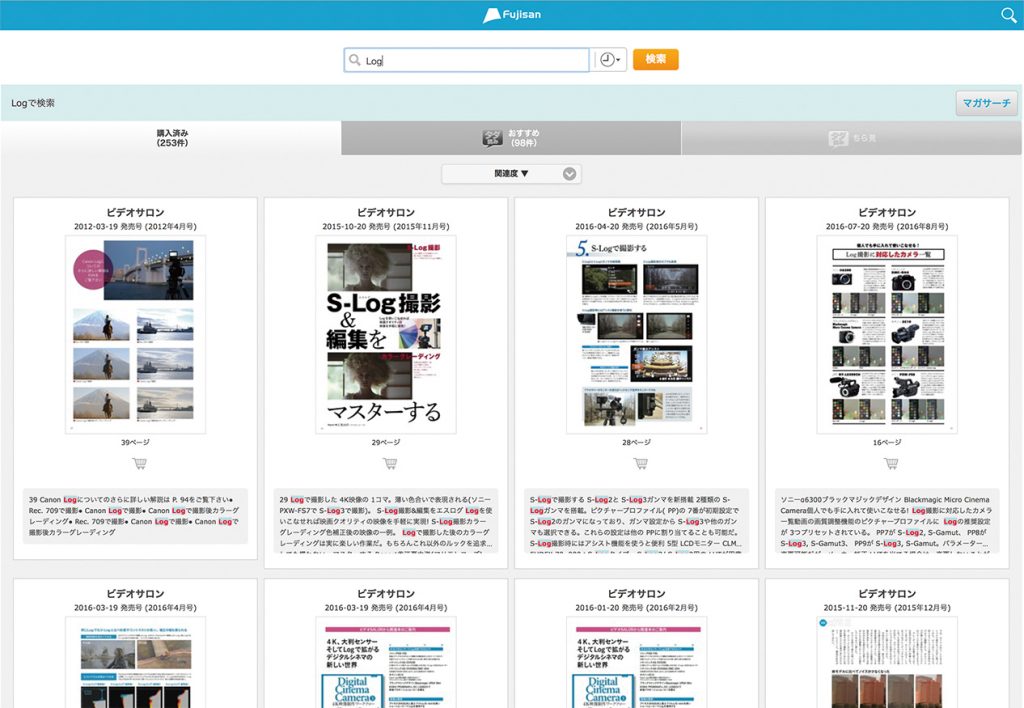Screen dimensions: 1024x708
Task: Add the 2015年11月号 issue to cart
Action: [x=391, y=463]
